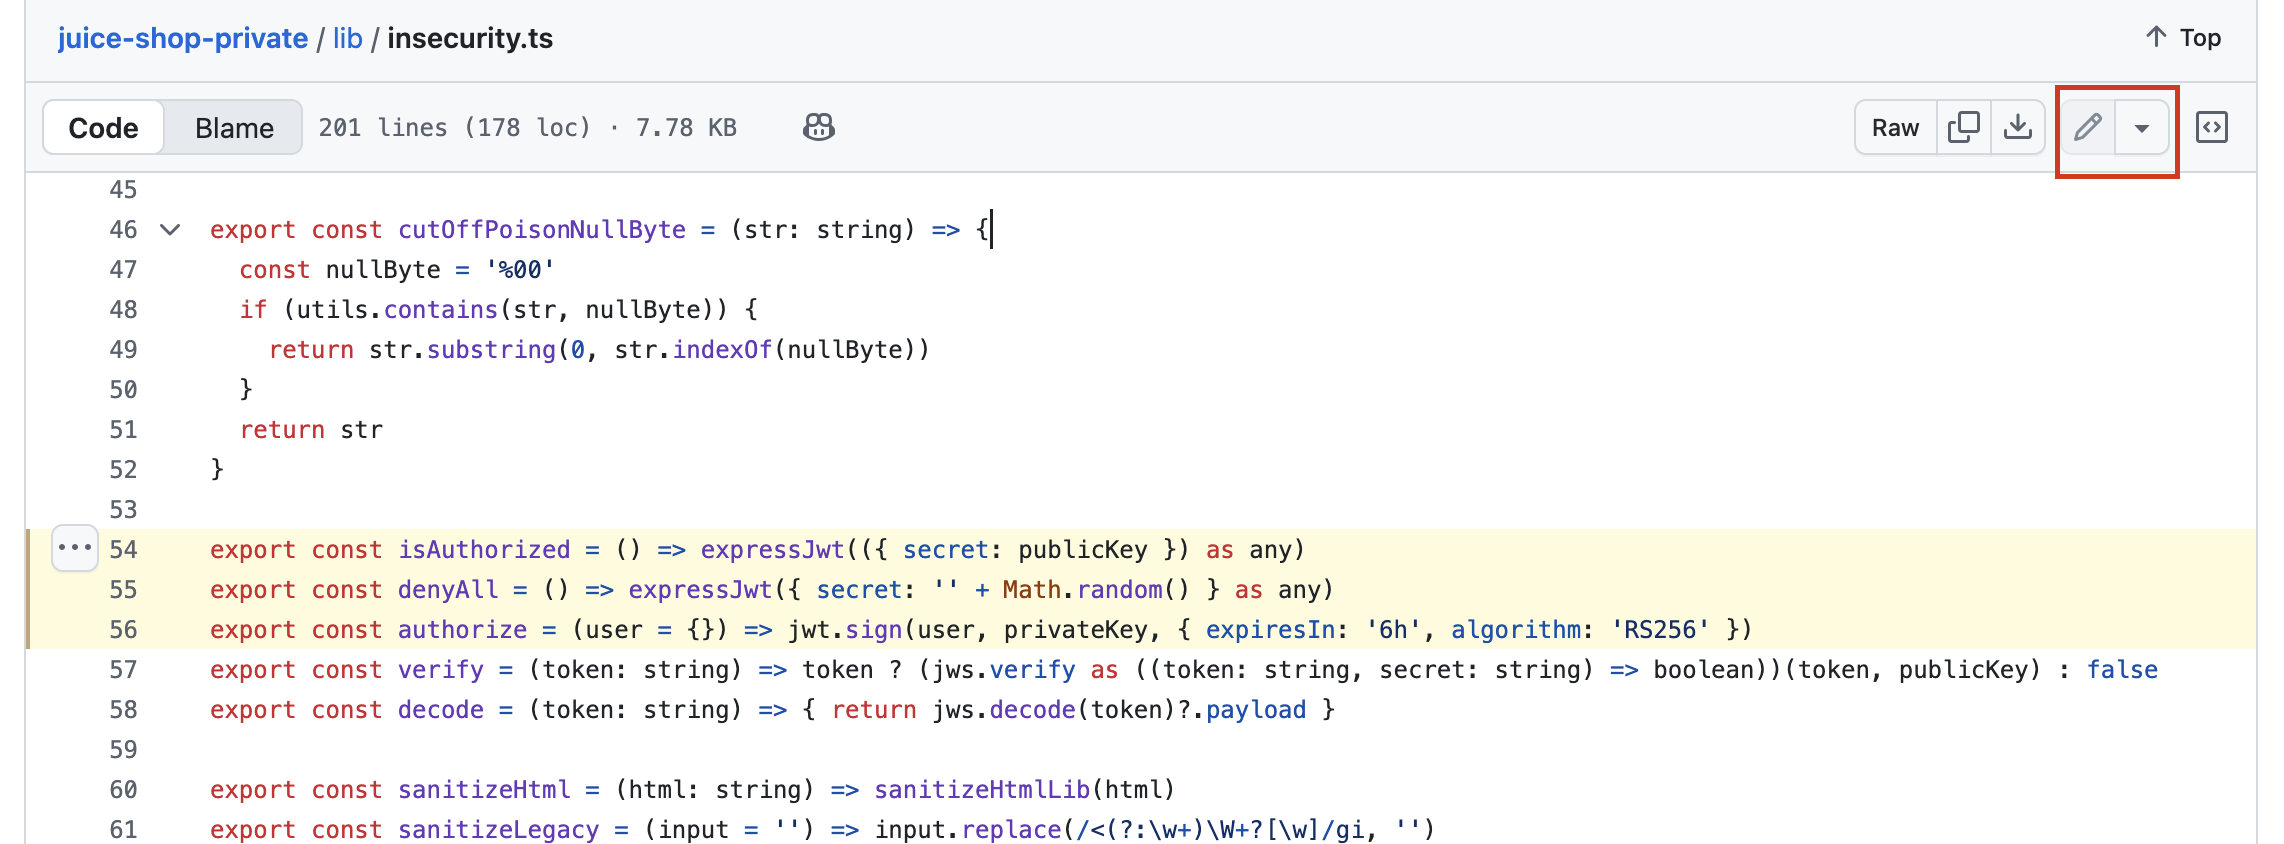
Task: Copy raw file contents icon
Action: pos(1963,127)
